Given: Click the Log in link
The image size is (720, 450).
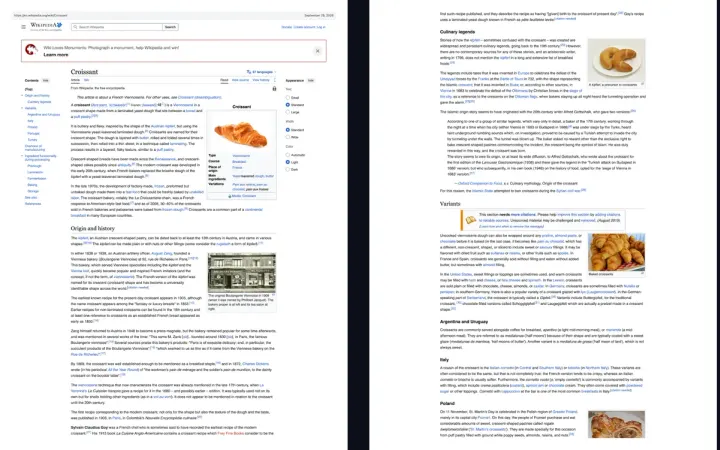Looking at the screenshot, I should tap(321, 27).
